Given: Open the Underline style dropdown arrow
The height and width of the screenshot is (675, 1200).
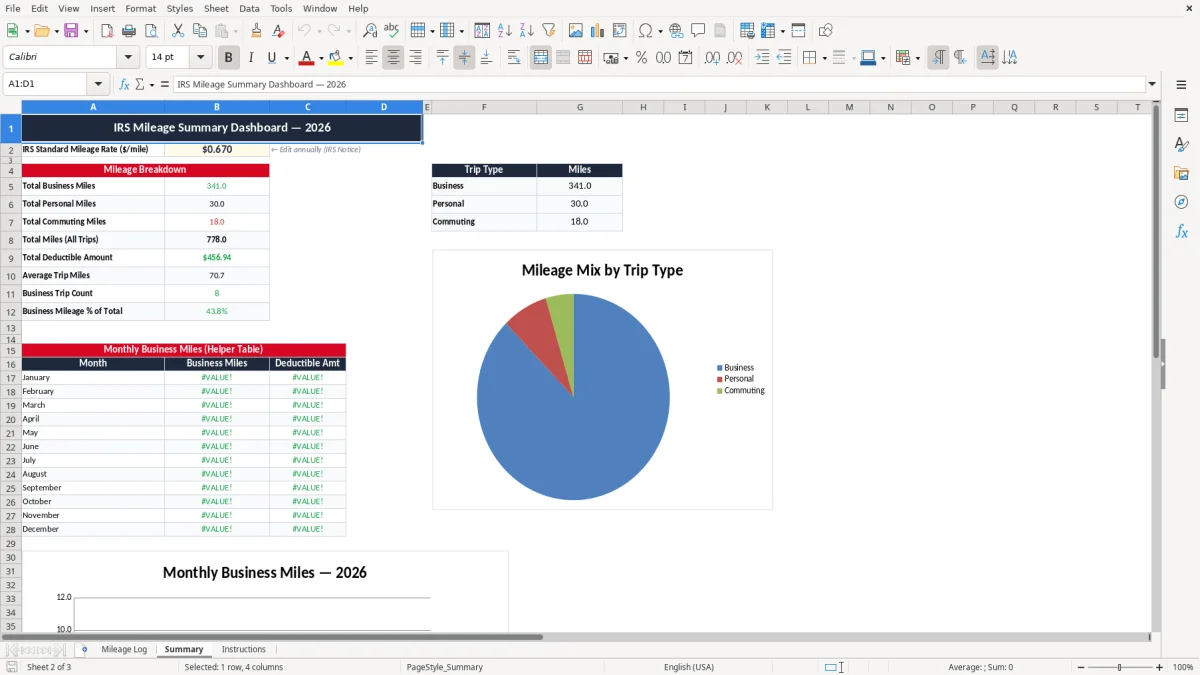Looking at the screenshot, I should [x=285, y=58].
